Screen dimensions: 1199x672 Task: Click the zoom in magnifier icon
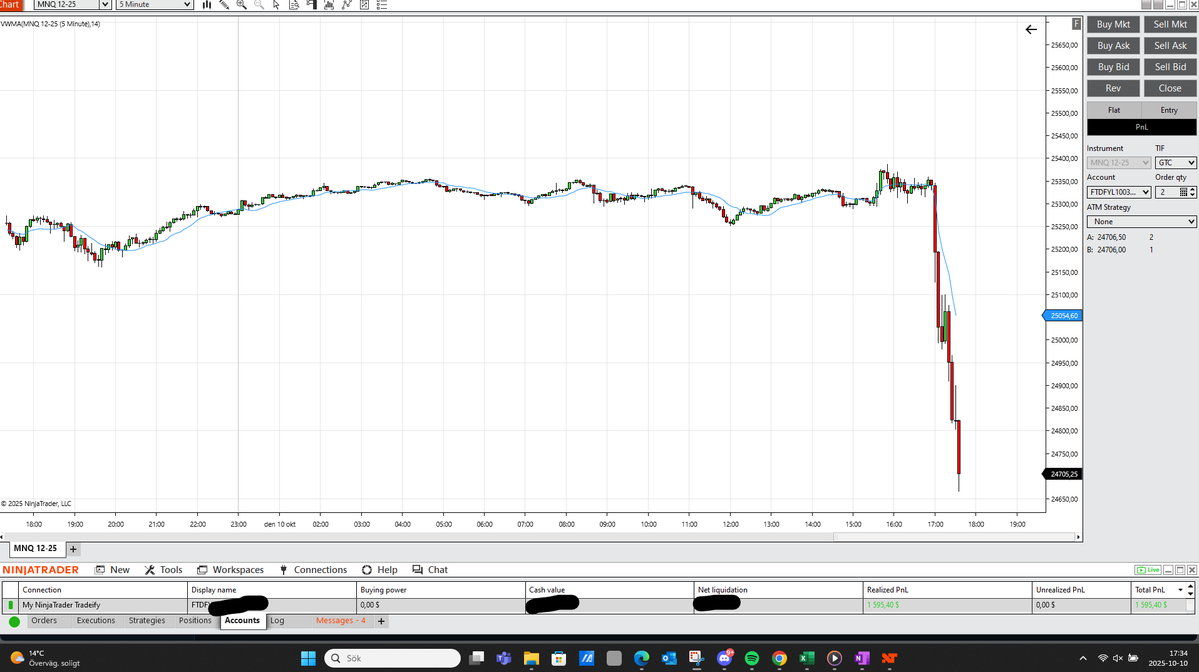[242, 5]
